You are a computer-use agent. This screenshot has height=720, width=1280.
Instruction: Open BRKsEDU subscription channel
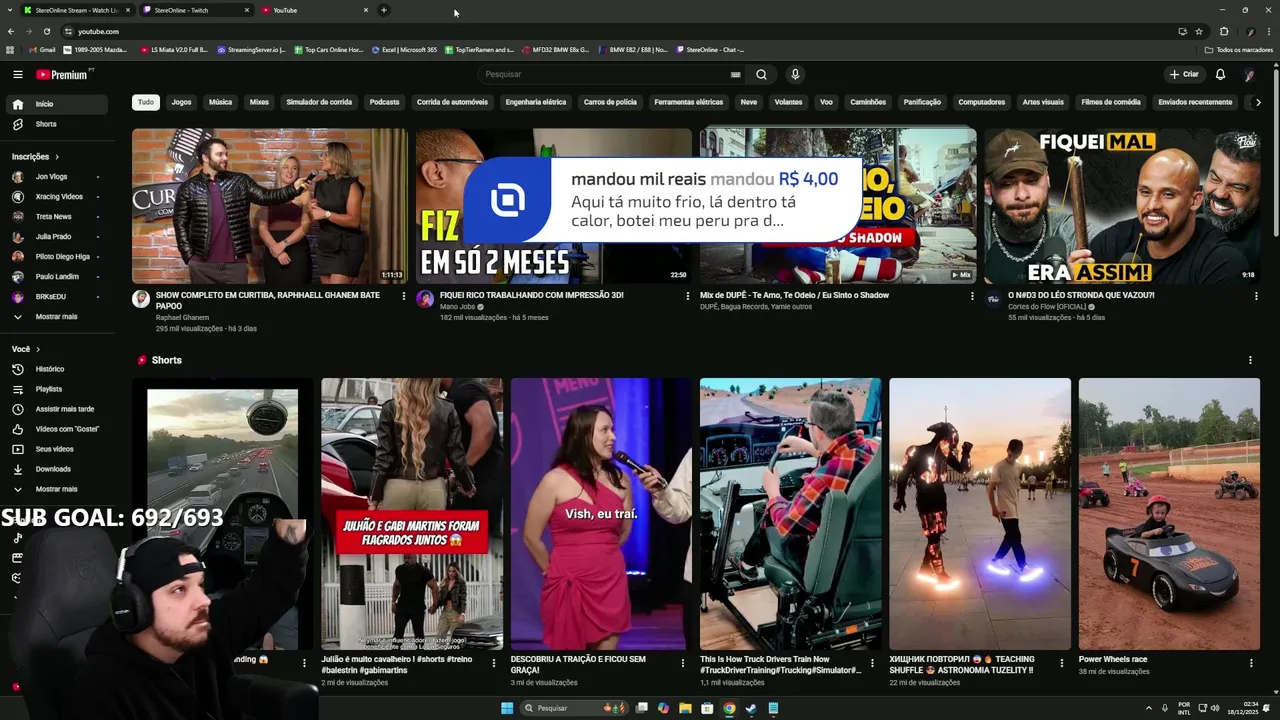click(x=57, y=297)
